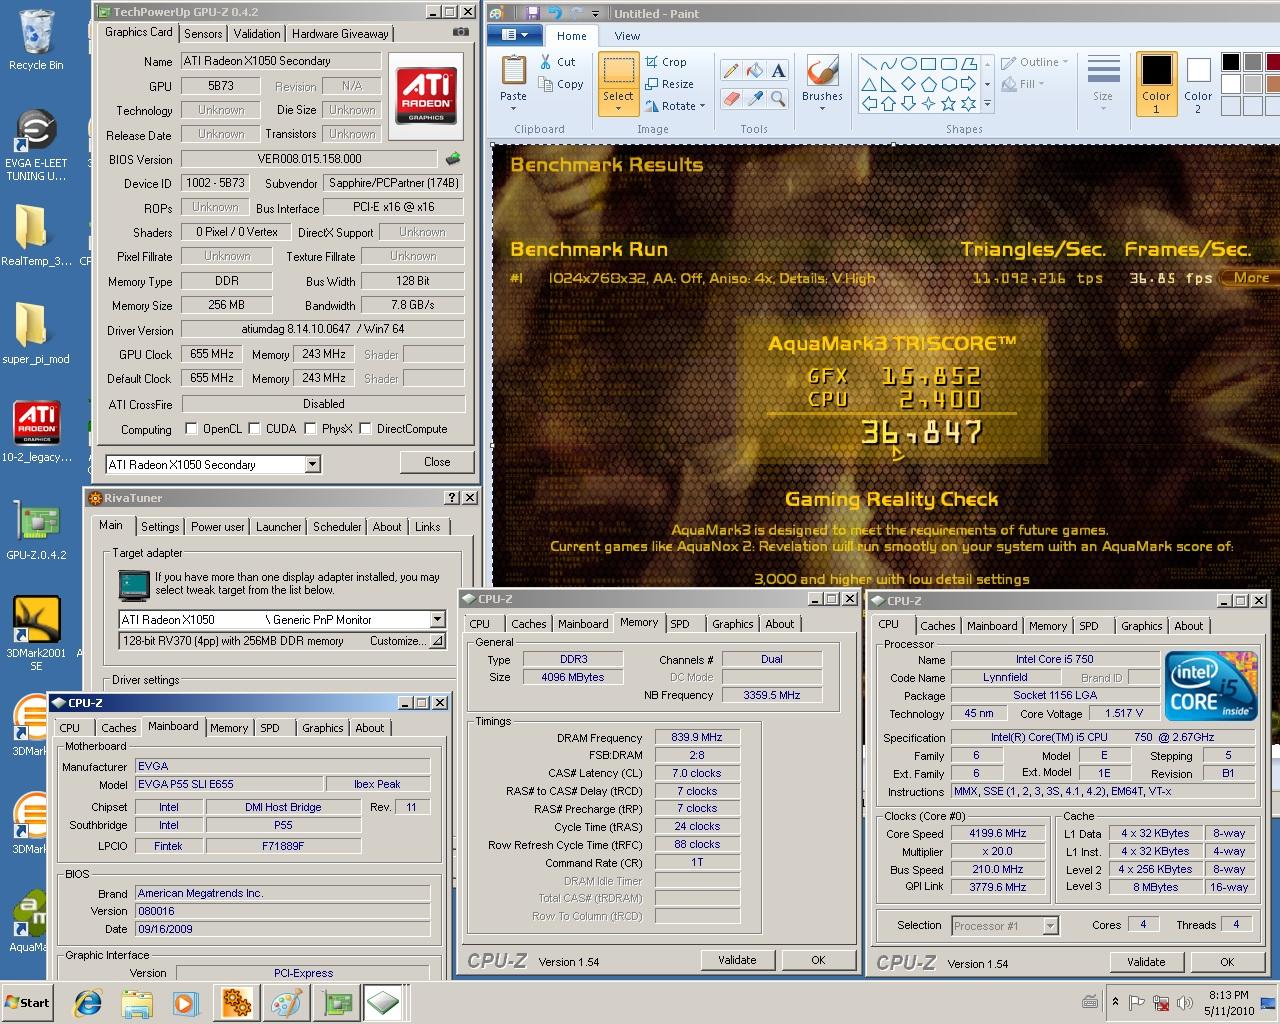Open the Recycle Bin desktop icon
1280x1024 pixels.
click(x=36, y=40)
